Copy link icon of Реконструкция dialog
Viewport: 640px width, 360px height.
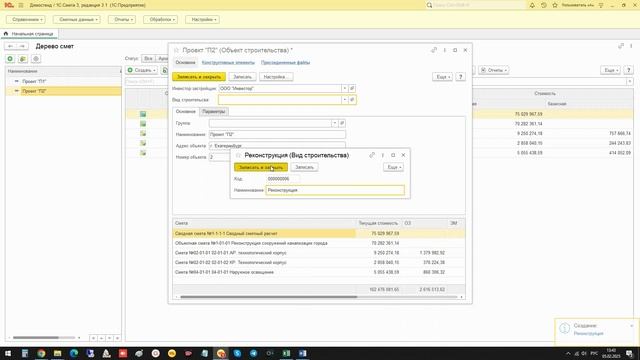click(372, 155)
